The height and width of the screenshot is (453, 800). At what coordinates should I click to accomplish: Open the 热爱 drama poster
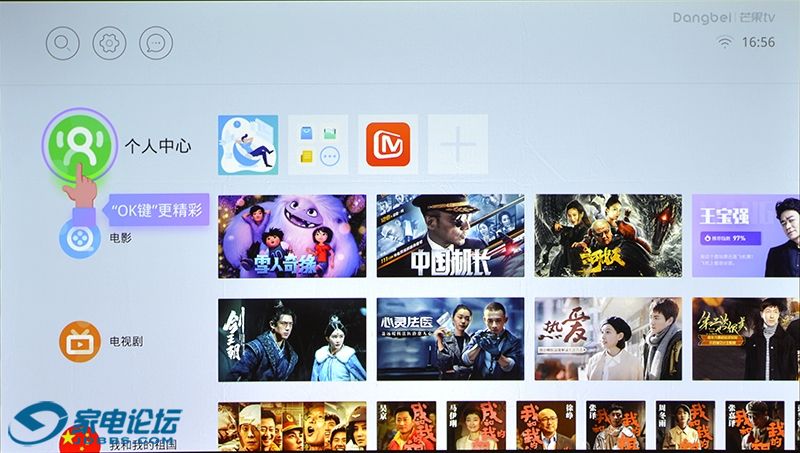(x=608, y=340)
